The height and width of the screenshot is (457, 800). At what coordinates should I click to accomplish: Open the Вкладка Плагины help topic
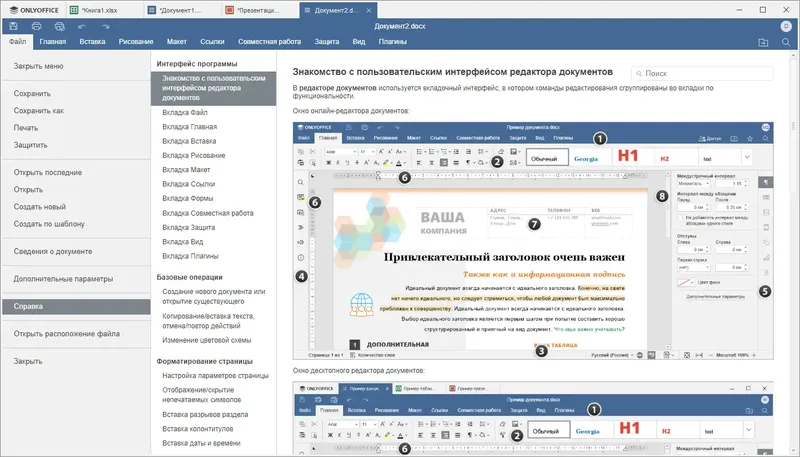(x=213, y=256)
